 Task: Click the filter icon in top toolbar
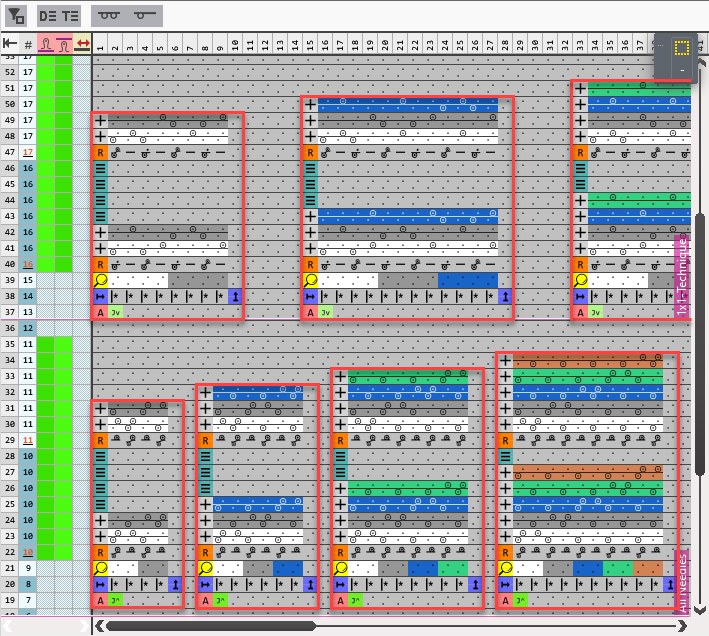click(16, 15)
